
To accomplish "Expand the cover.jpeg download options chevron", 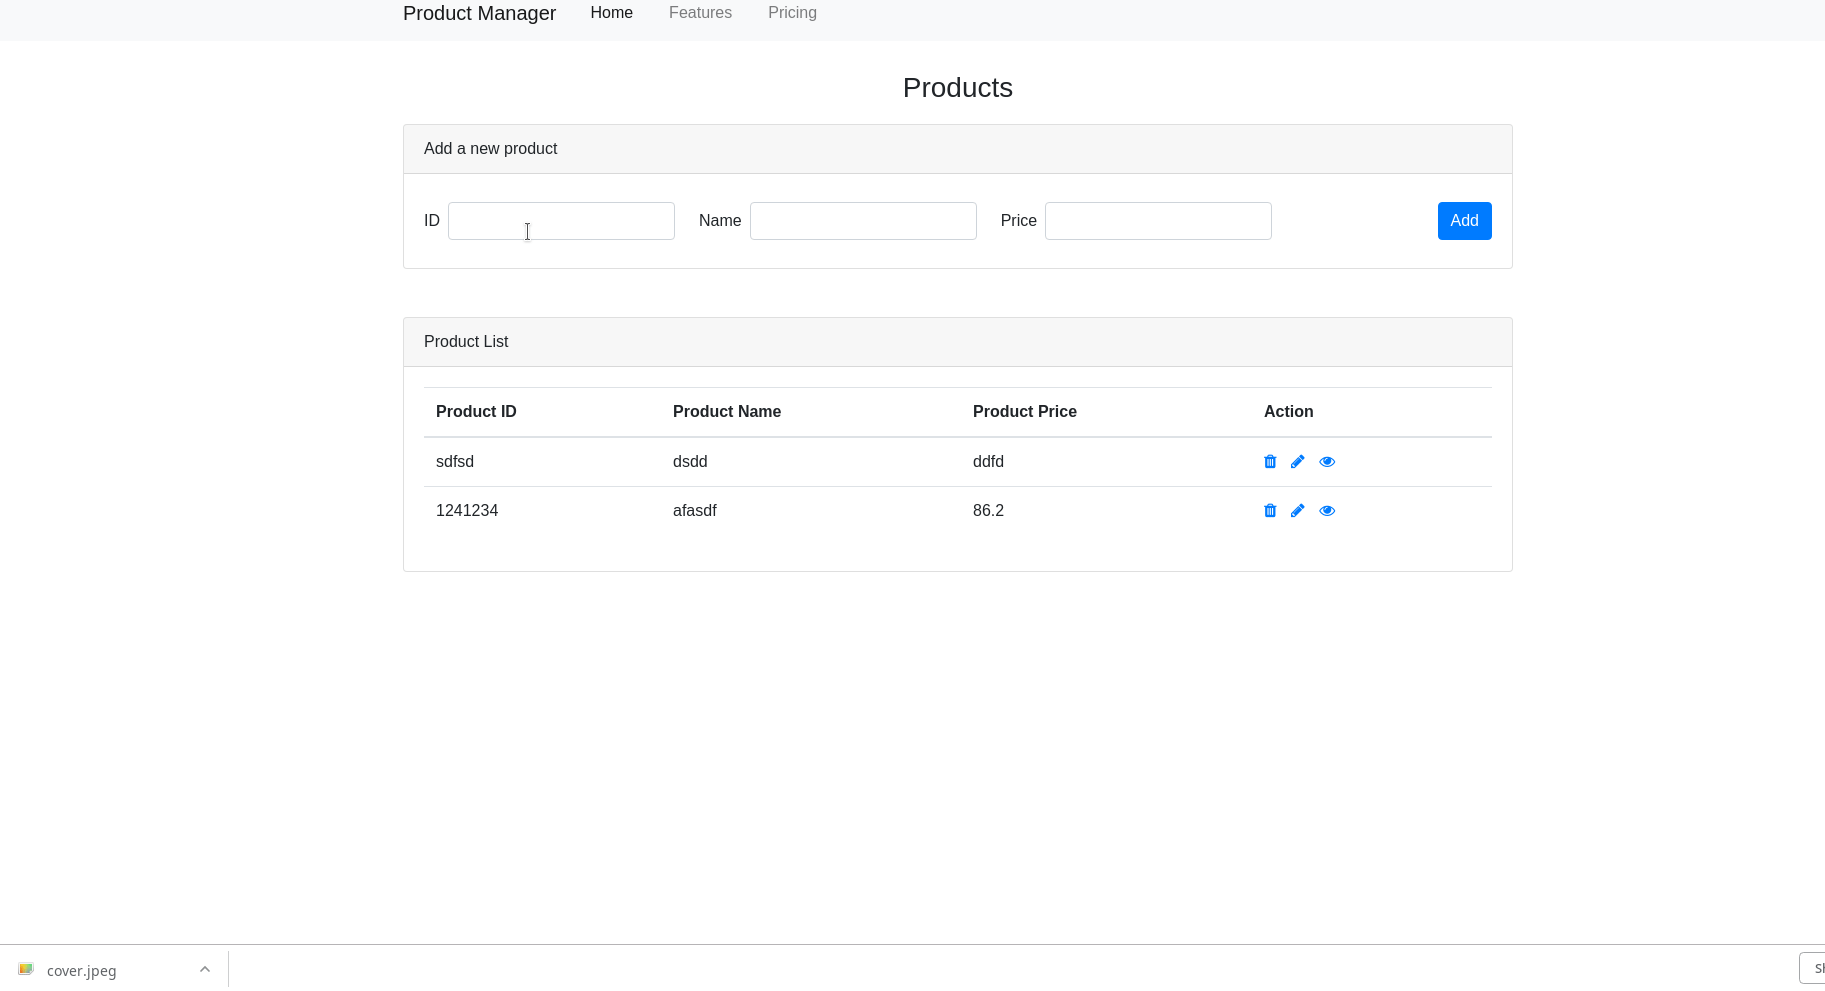I will coord(204,969).
